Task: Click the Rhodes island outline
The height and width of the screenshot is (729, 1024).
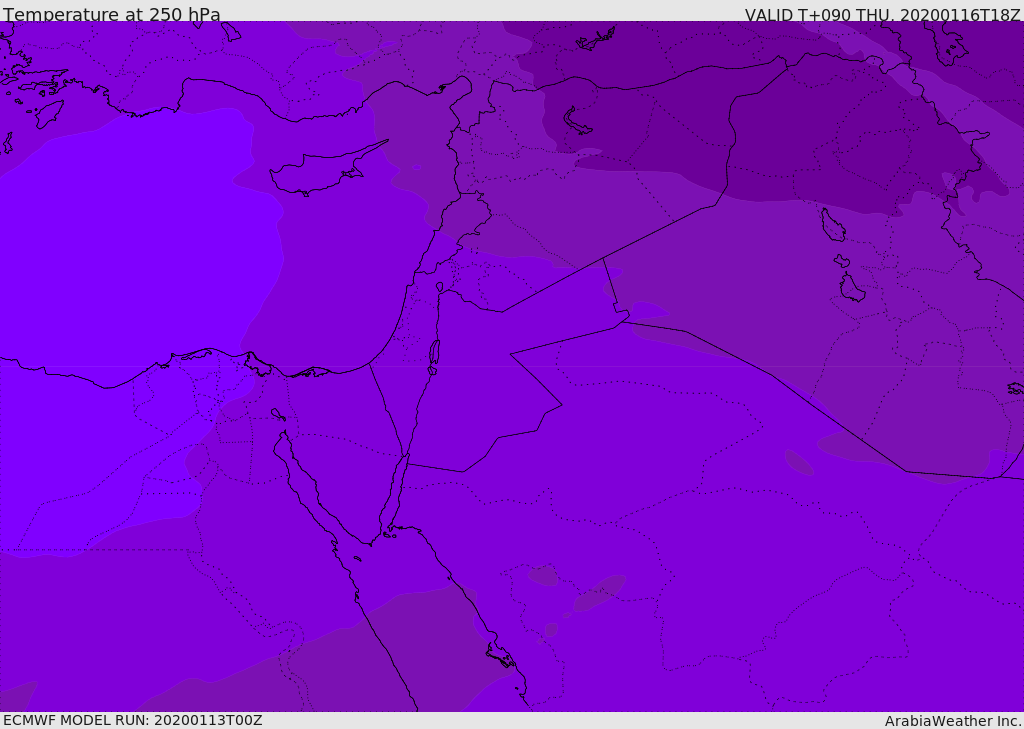Action: (x=49, y=114)
